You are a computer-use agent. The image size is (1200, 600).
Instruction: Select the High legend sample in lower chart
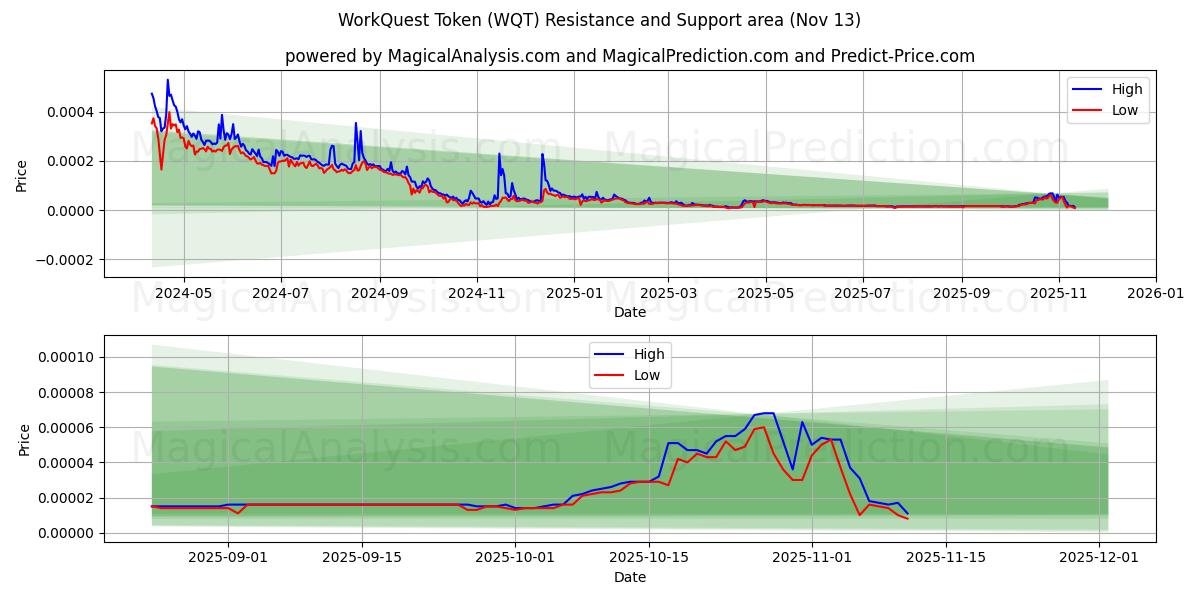pyautogui.click(x=608, y=353)
